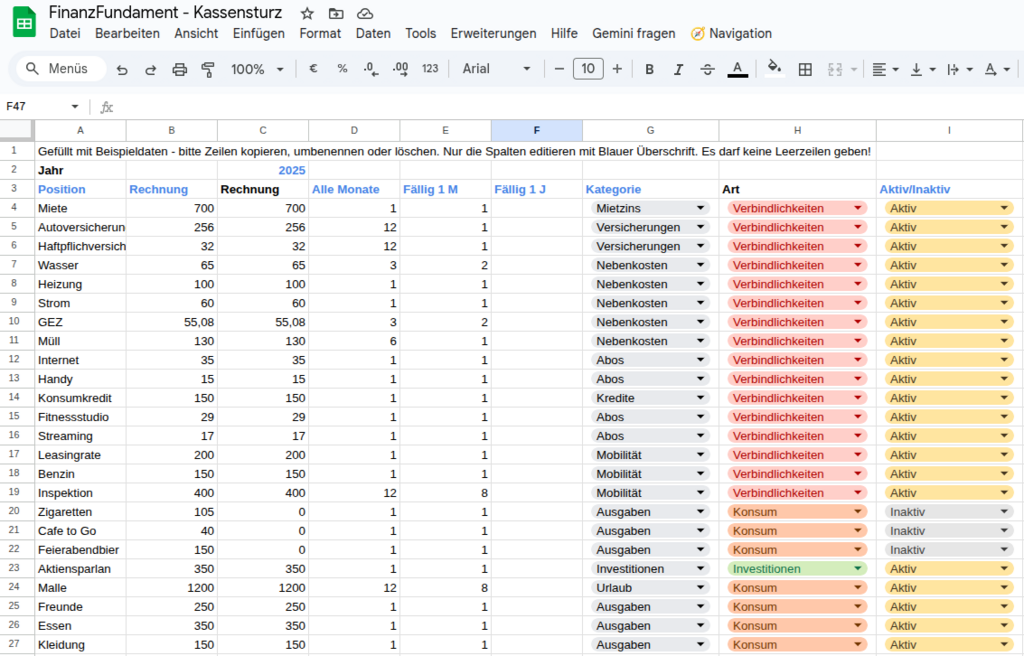Click the borders grid icon
The height and width of the screenshot is (656, 1024).
pyautogui.click(x=804, y=70)
